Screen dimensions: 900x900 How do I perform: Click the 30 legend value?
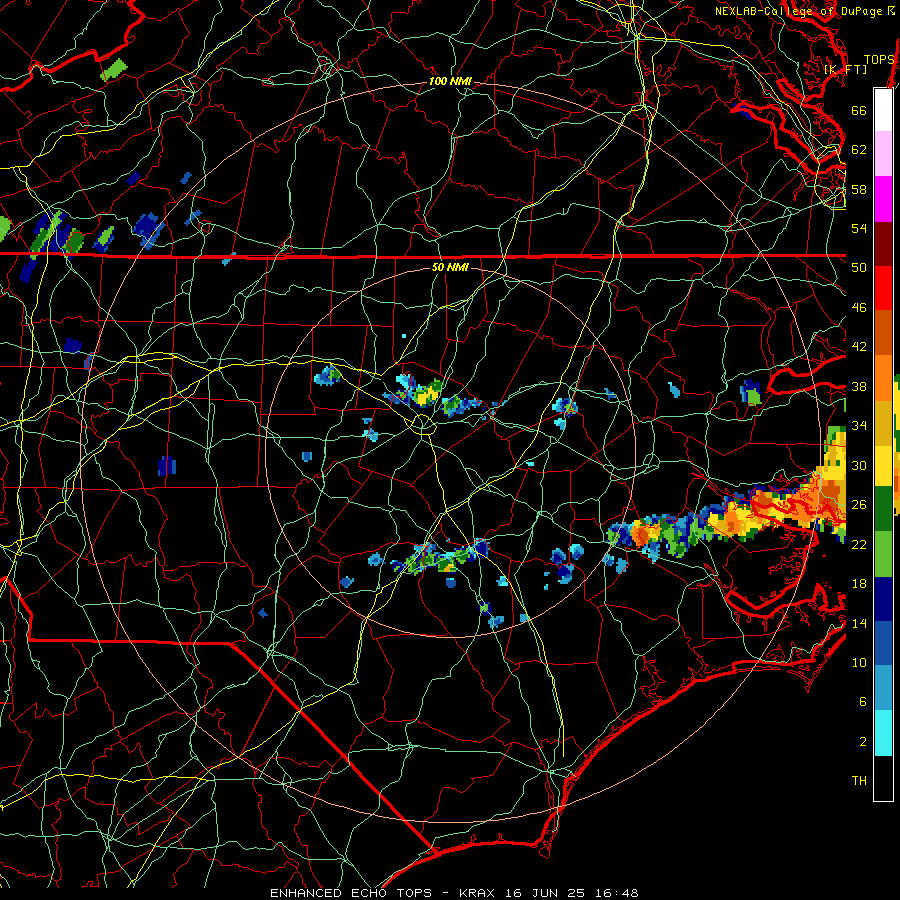[x=859, y=465]
